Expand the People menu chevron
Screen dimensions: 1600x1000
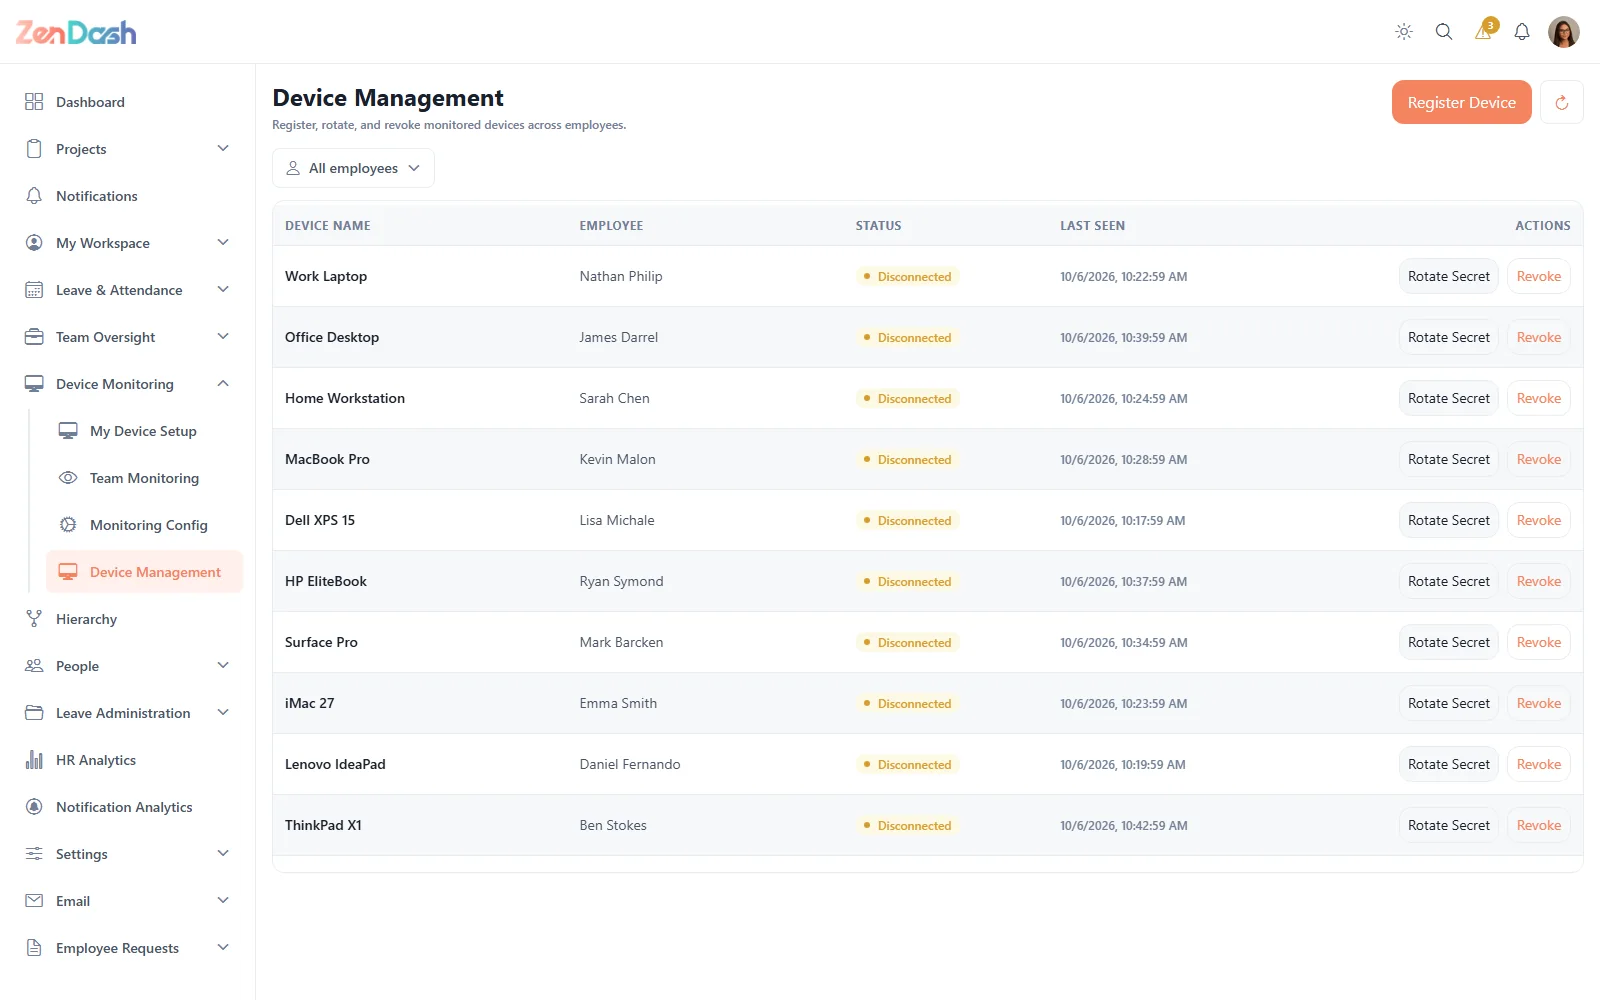tap(223, 666)
